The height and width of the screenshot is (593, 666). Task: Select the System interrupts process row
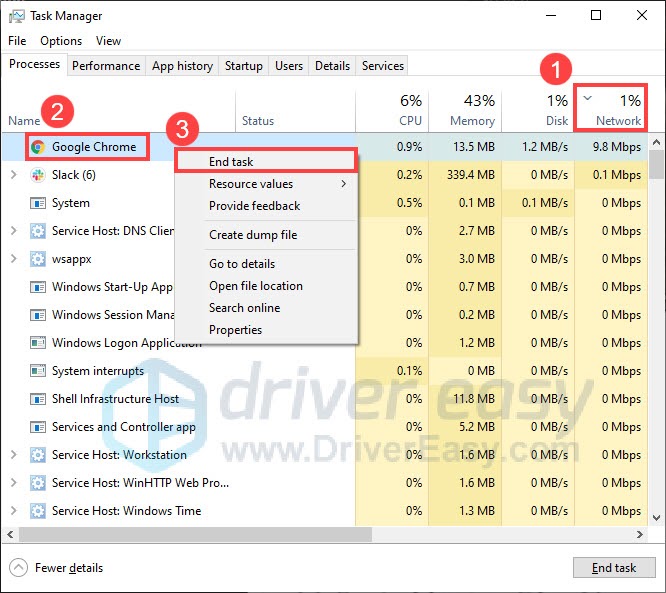click(325, 371)
